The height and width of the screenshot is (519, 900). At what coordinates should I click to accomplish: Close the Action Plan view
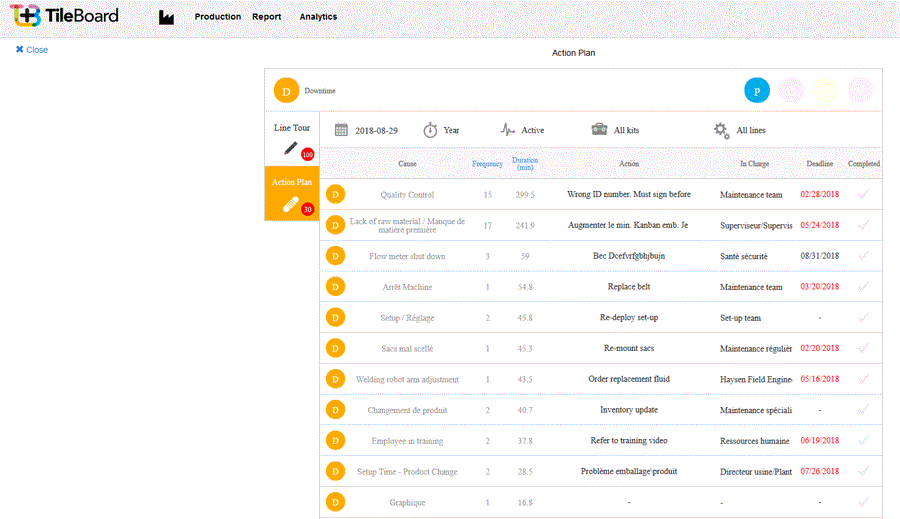pyautogui.click(x=32, y=50)
